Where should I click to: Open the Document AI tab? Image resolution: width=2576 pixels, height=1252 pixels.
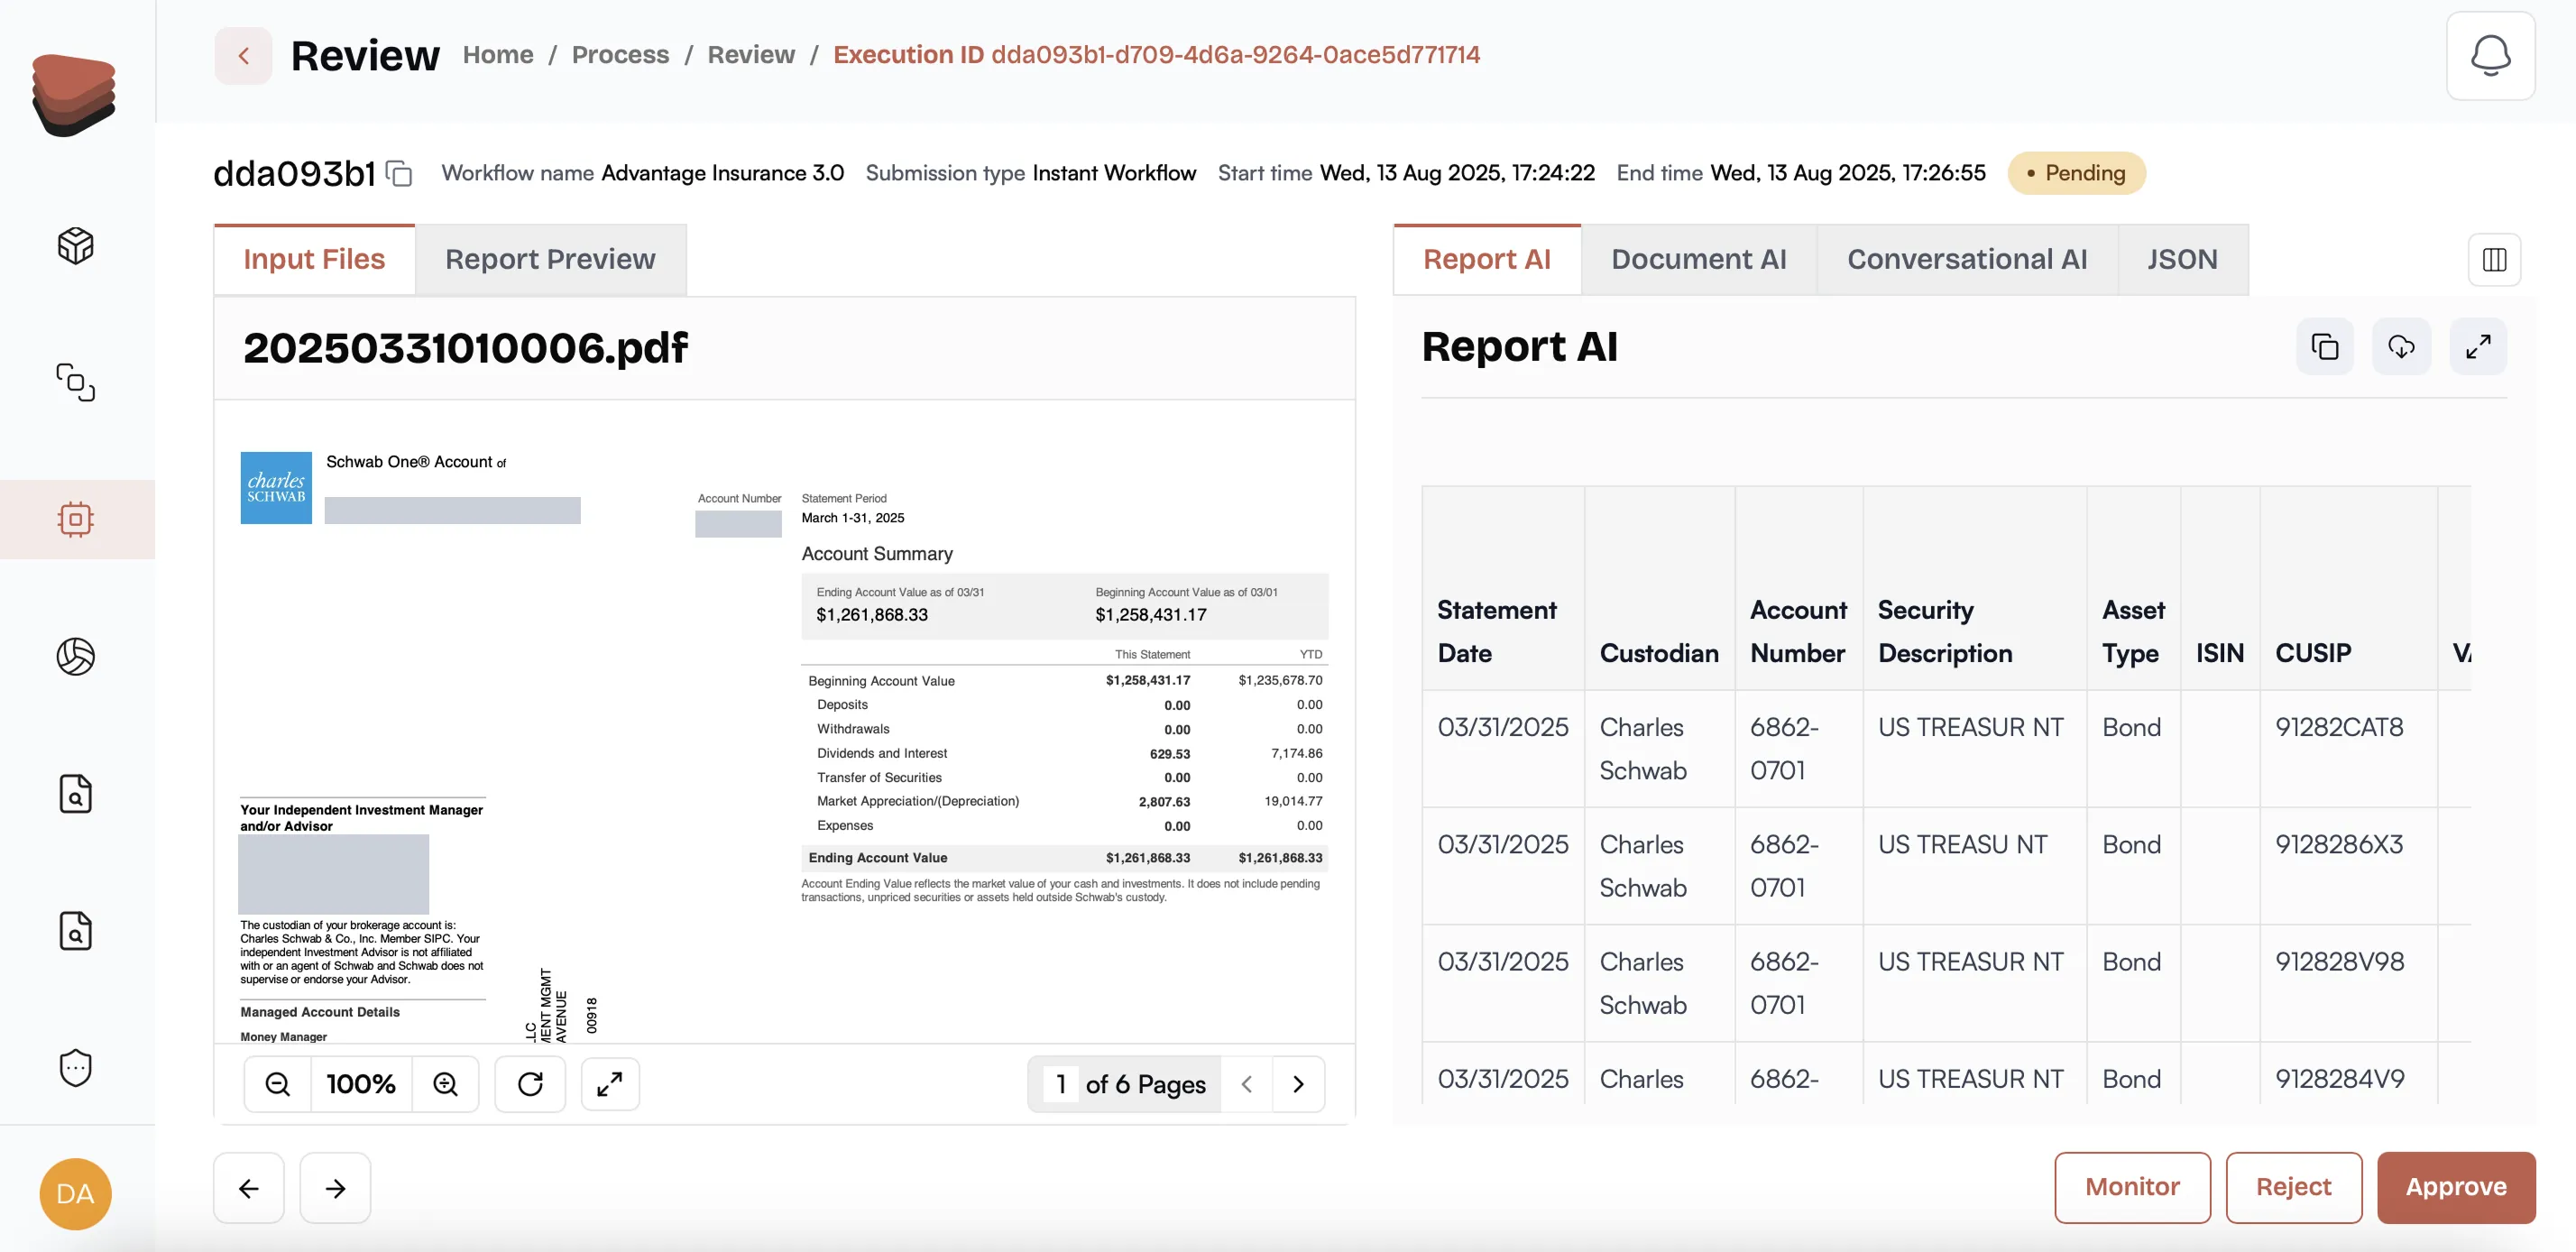point(1698,260)
